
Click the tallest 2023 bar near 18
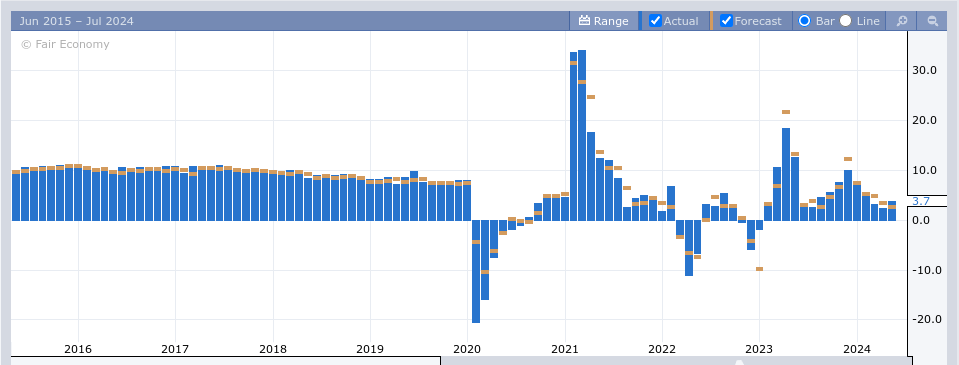pos(786,174)
